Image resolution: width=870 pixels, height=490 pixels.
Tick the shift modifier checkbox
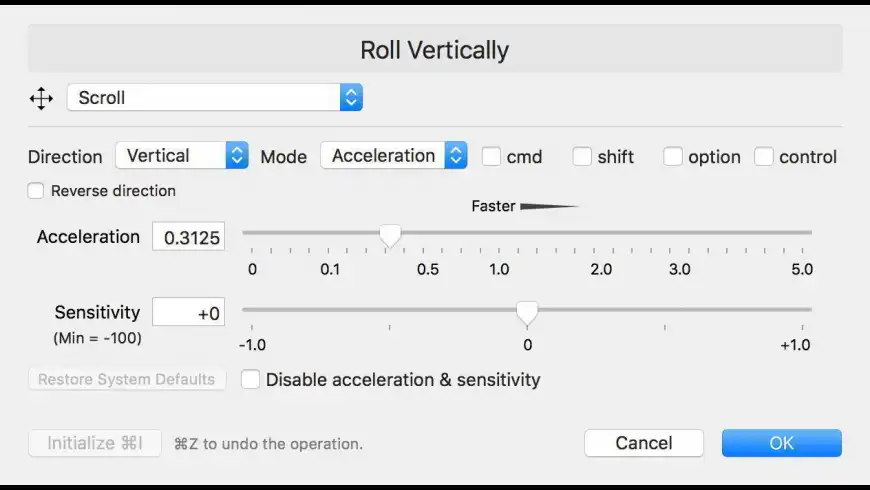point(581,156)
